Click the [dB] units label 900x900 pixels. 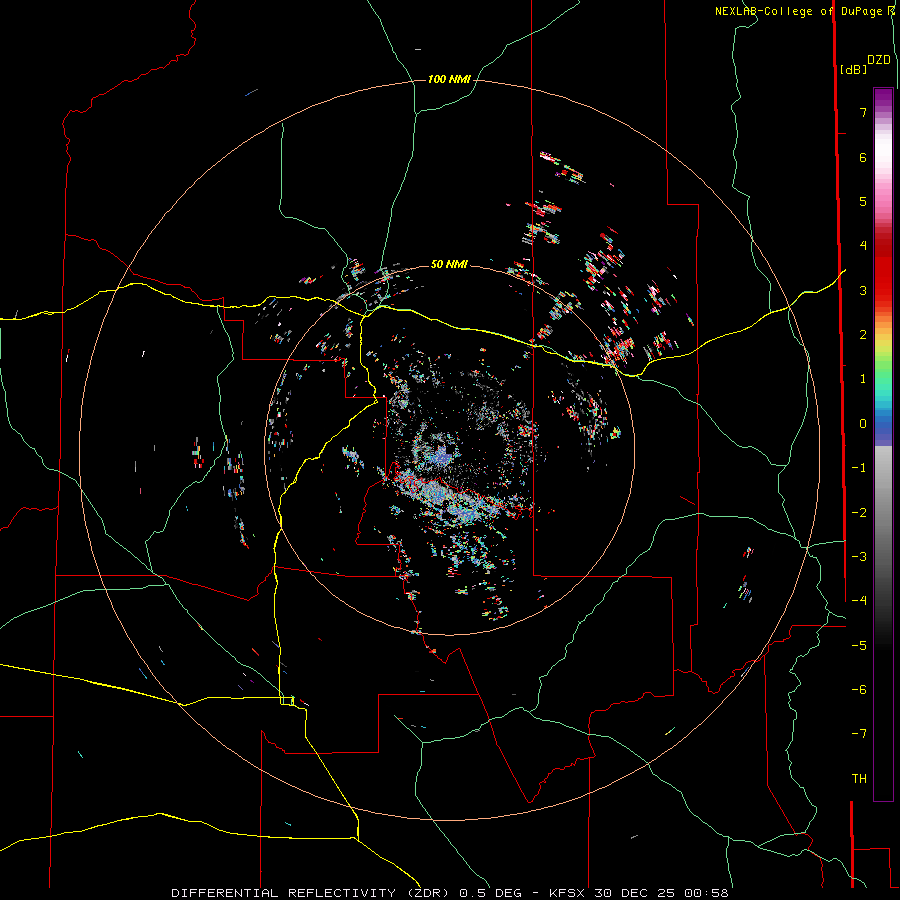pos(854,69)
